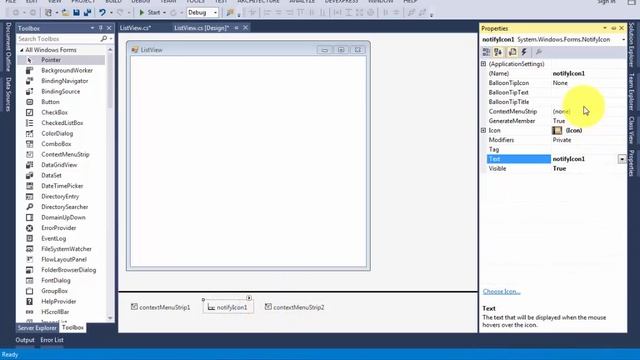This screenshot has width=640, height=360.
Task: Open the Error List tab
Action: click(x=52, y=340)
